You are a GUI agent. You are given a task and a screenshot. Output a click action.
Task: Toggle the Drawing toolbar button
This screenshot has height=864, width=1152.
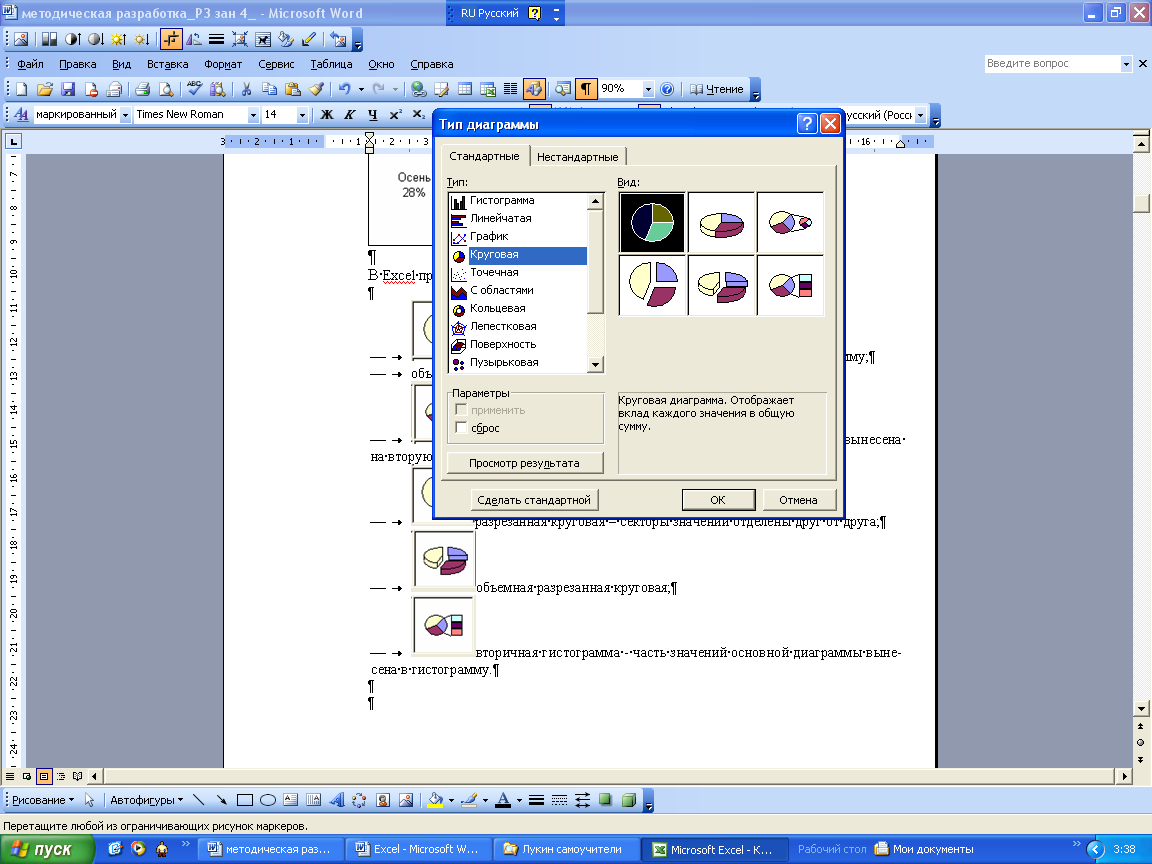click(x=534, y=89)
